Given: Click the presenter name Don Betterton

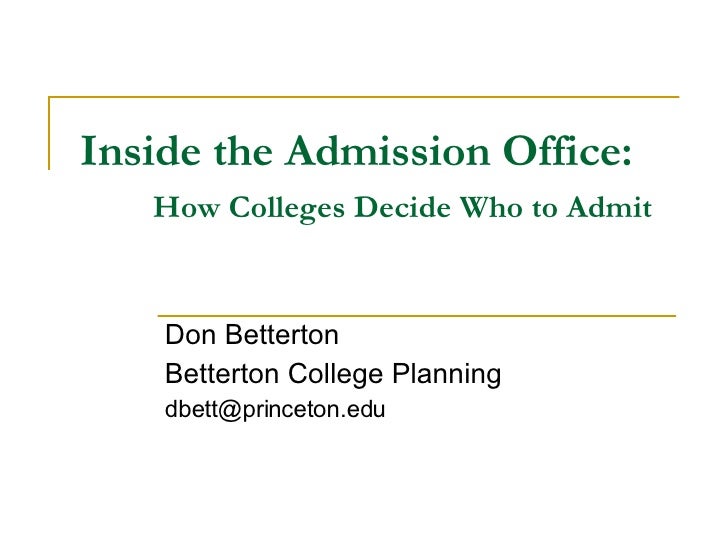Looking at the screenshot, I should click(252, 335).
